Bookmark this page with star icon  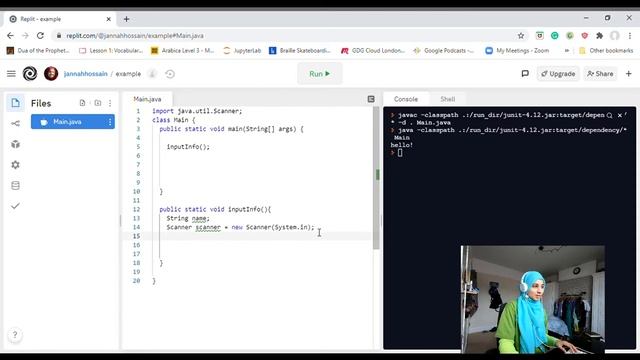coord(521,36)
